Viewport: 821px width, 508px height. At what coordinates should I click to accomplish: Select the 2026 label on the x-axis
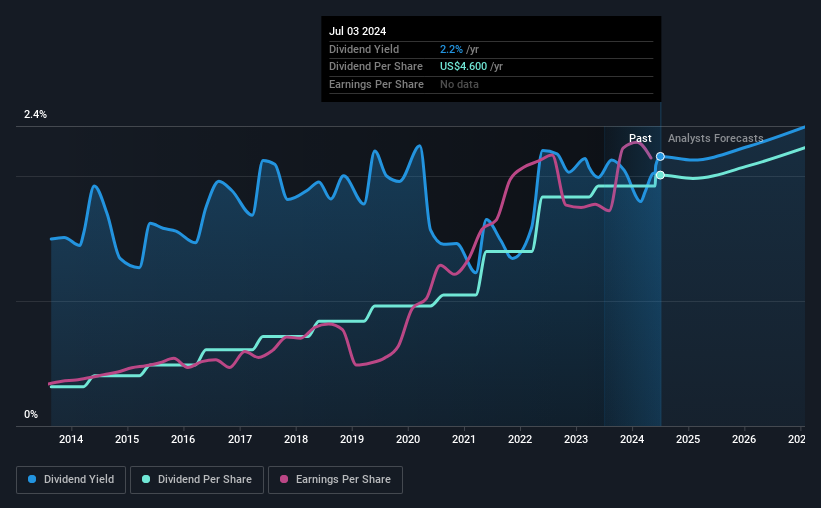744,439
